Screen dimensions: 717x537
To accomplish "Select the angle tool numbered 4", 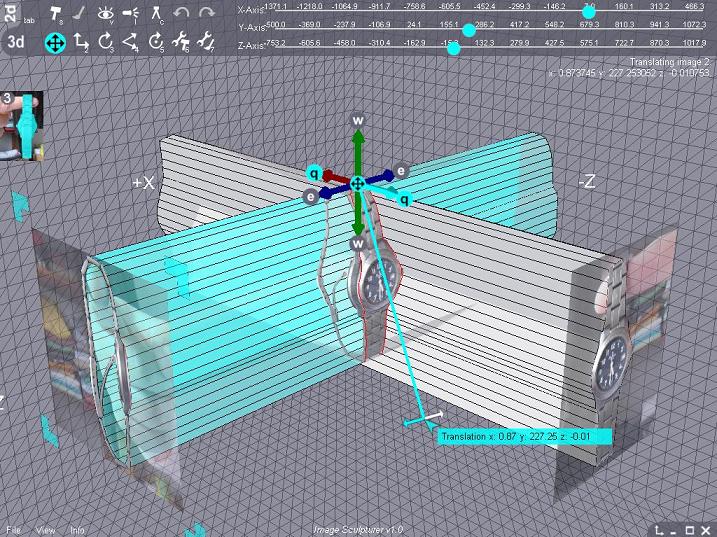I will (x=131, y=42).
